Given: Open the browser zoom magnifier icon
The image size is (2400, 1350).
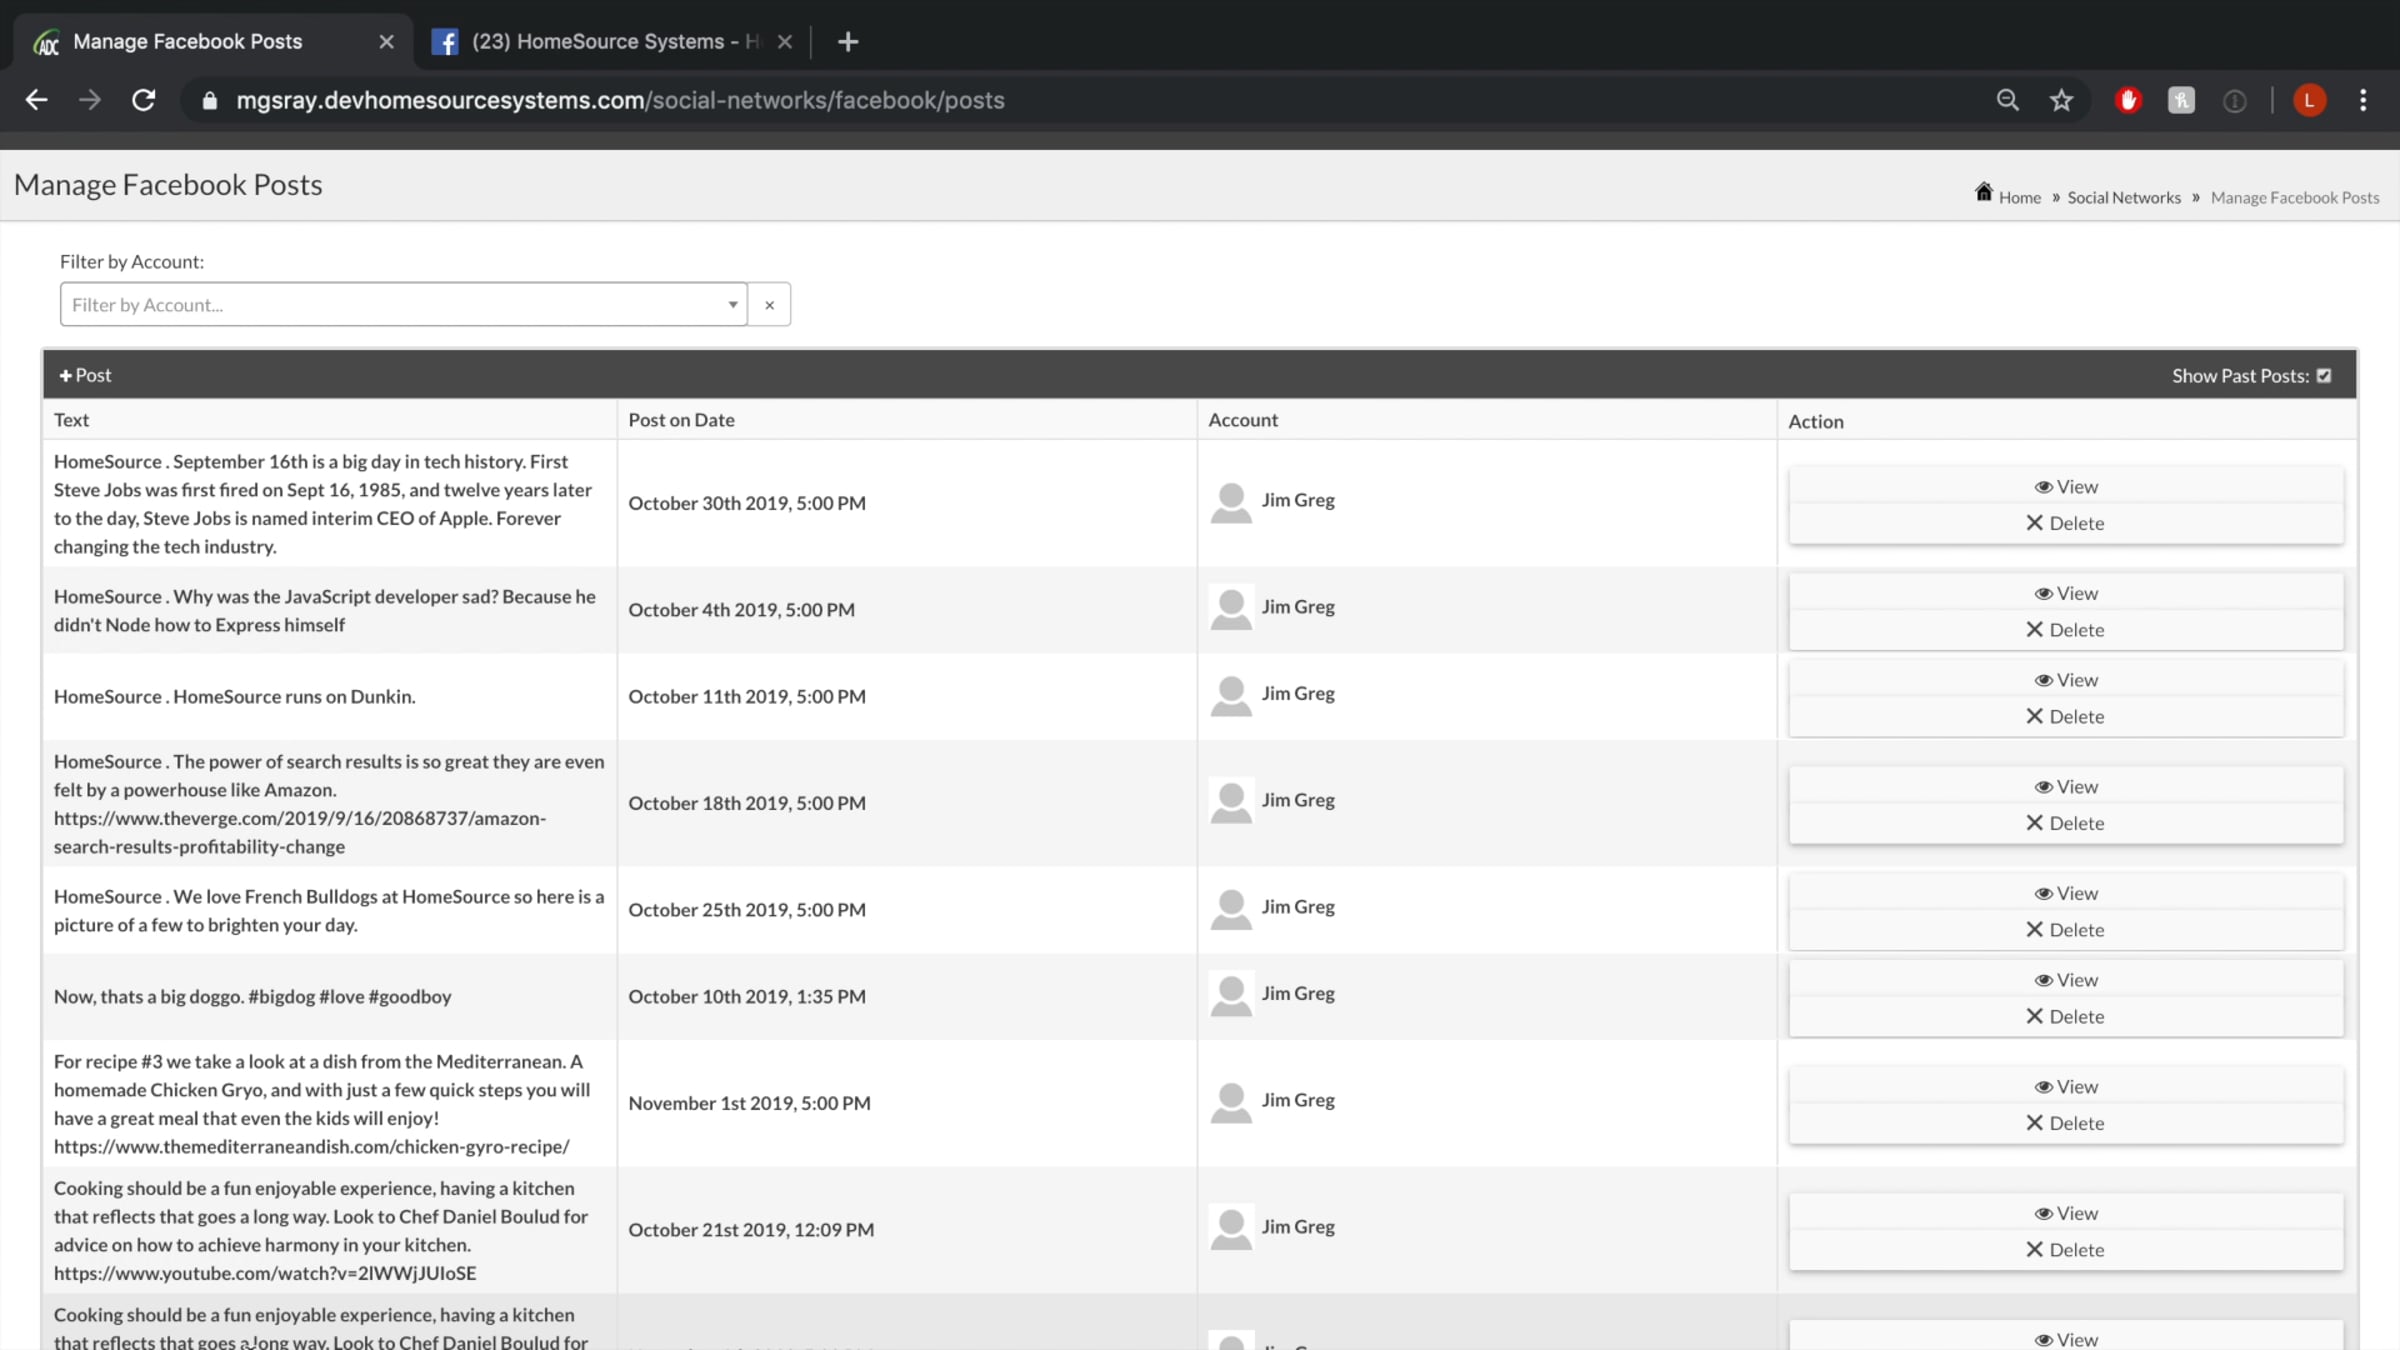Looking at the screenshot, I should 2007,100.
